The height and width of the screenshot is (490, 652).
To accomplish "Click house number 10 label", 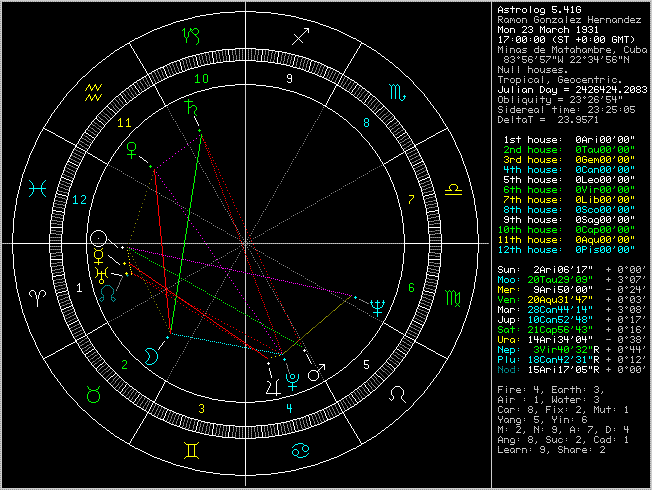I will [202, 79].
